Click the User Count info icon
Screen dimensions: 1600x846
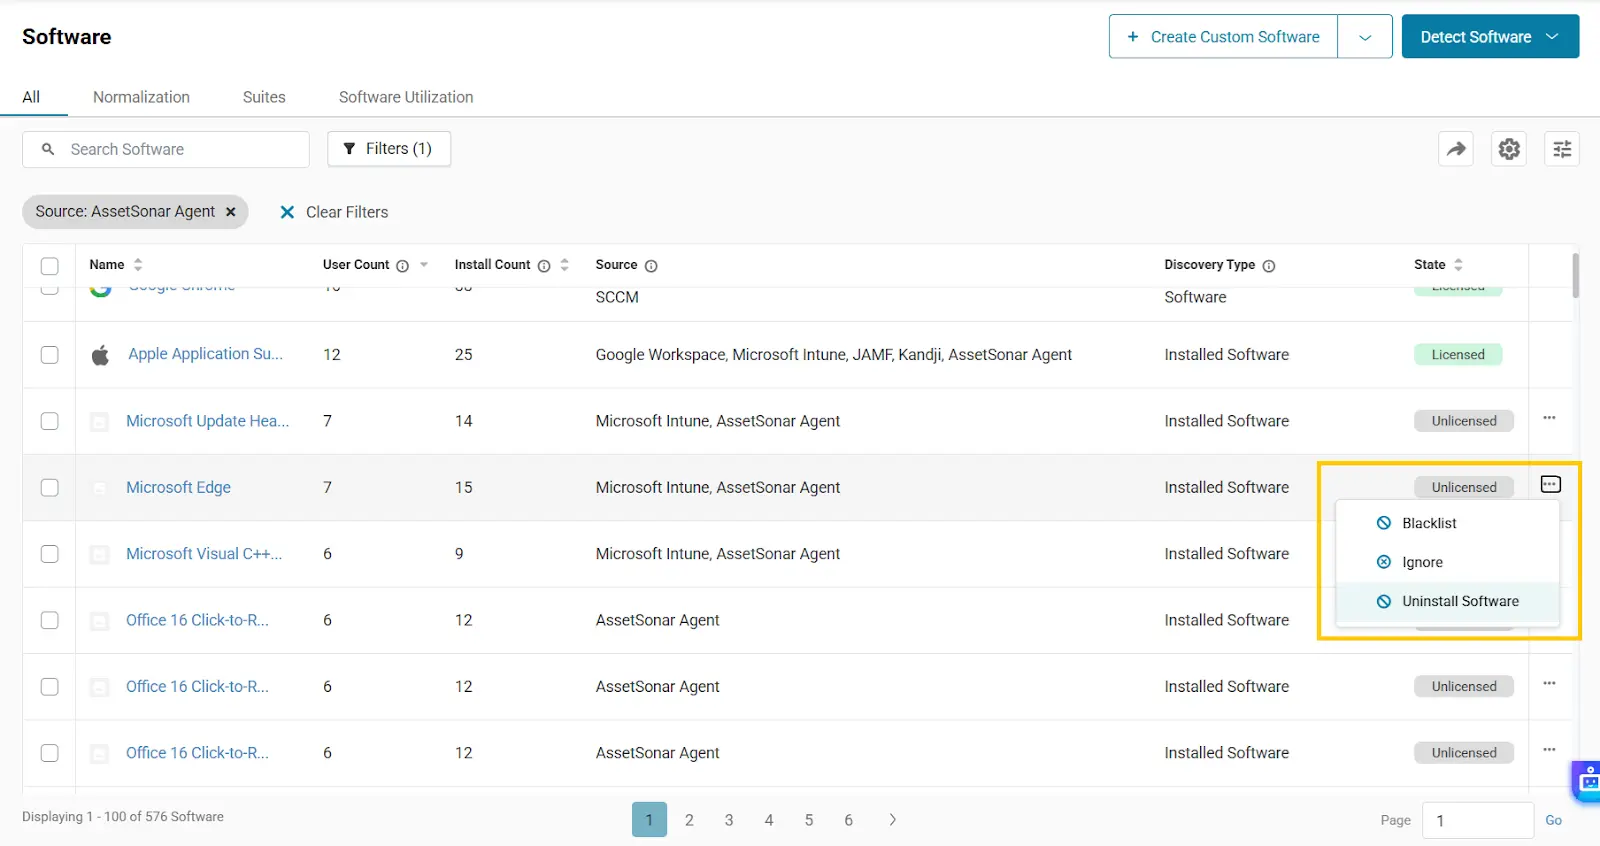coord(402,266)
